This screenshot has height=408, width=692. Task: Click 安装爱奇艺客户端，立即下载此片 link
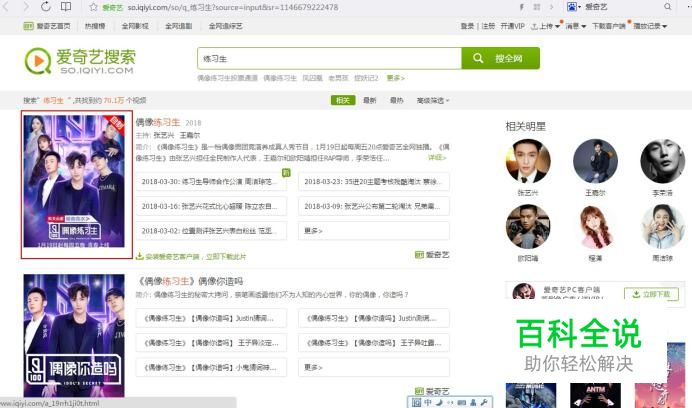(x=196, y=256)
